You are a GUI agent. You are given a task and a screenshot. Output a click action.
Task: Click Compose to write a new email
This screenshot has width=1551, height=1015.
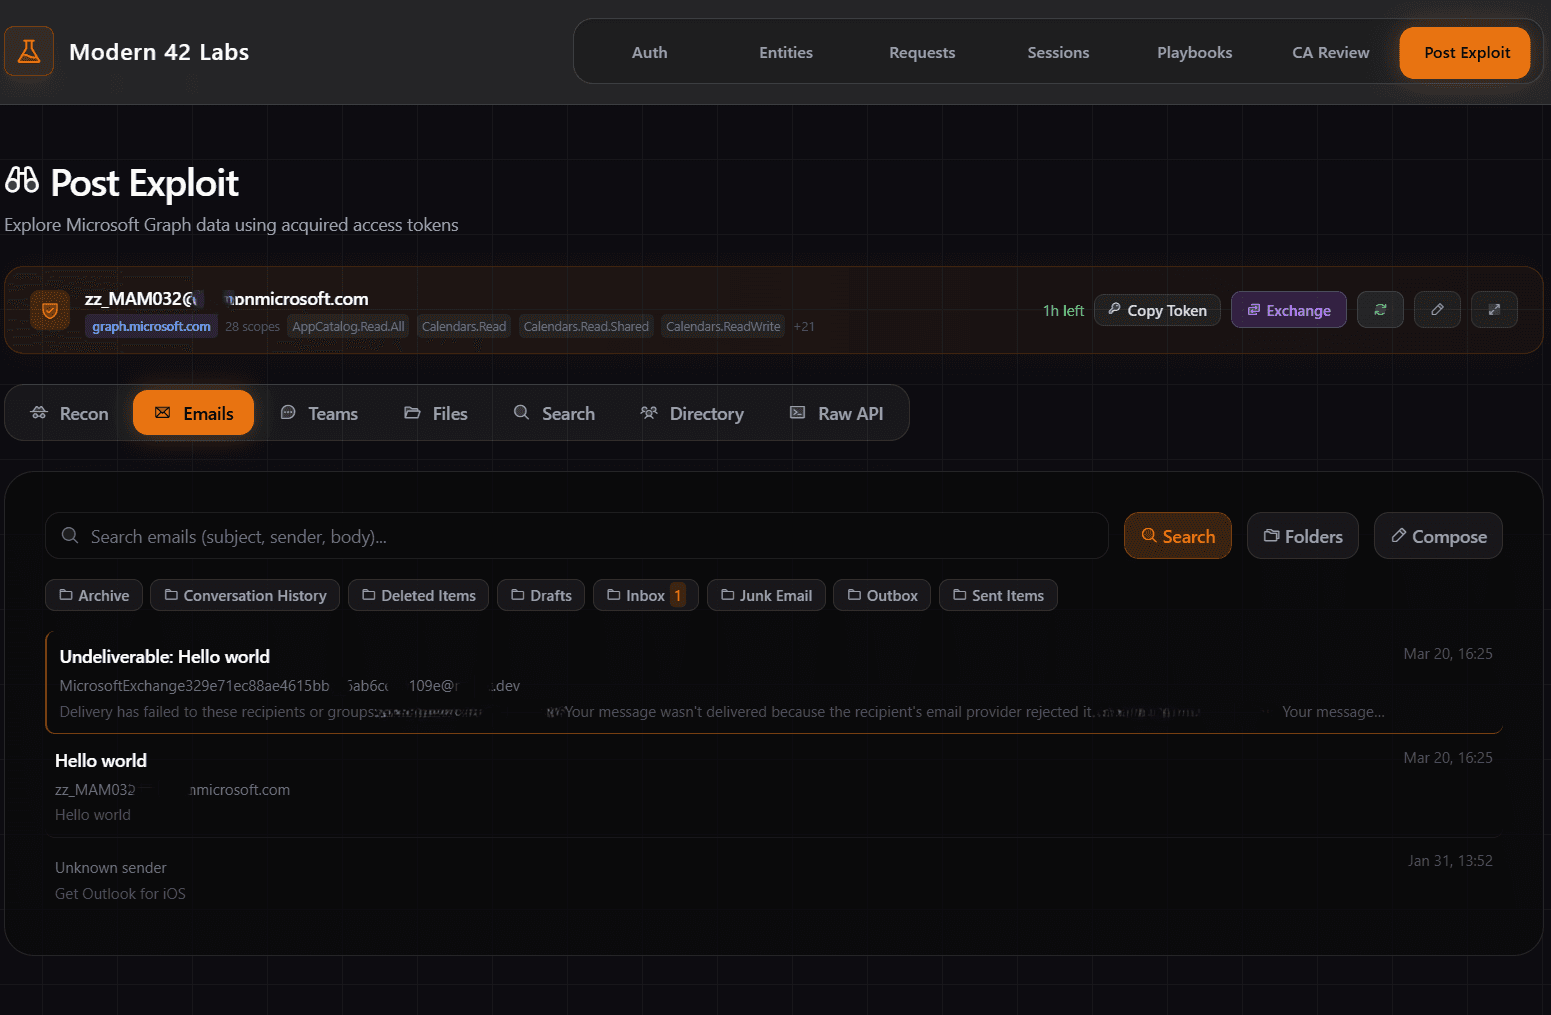coord(1438,537)
